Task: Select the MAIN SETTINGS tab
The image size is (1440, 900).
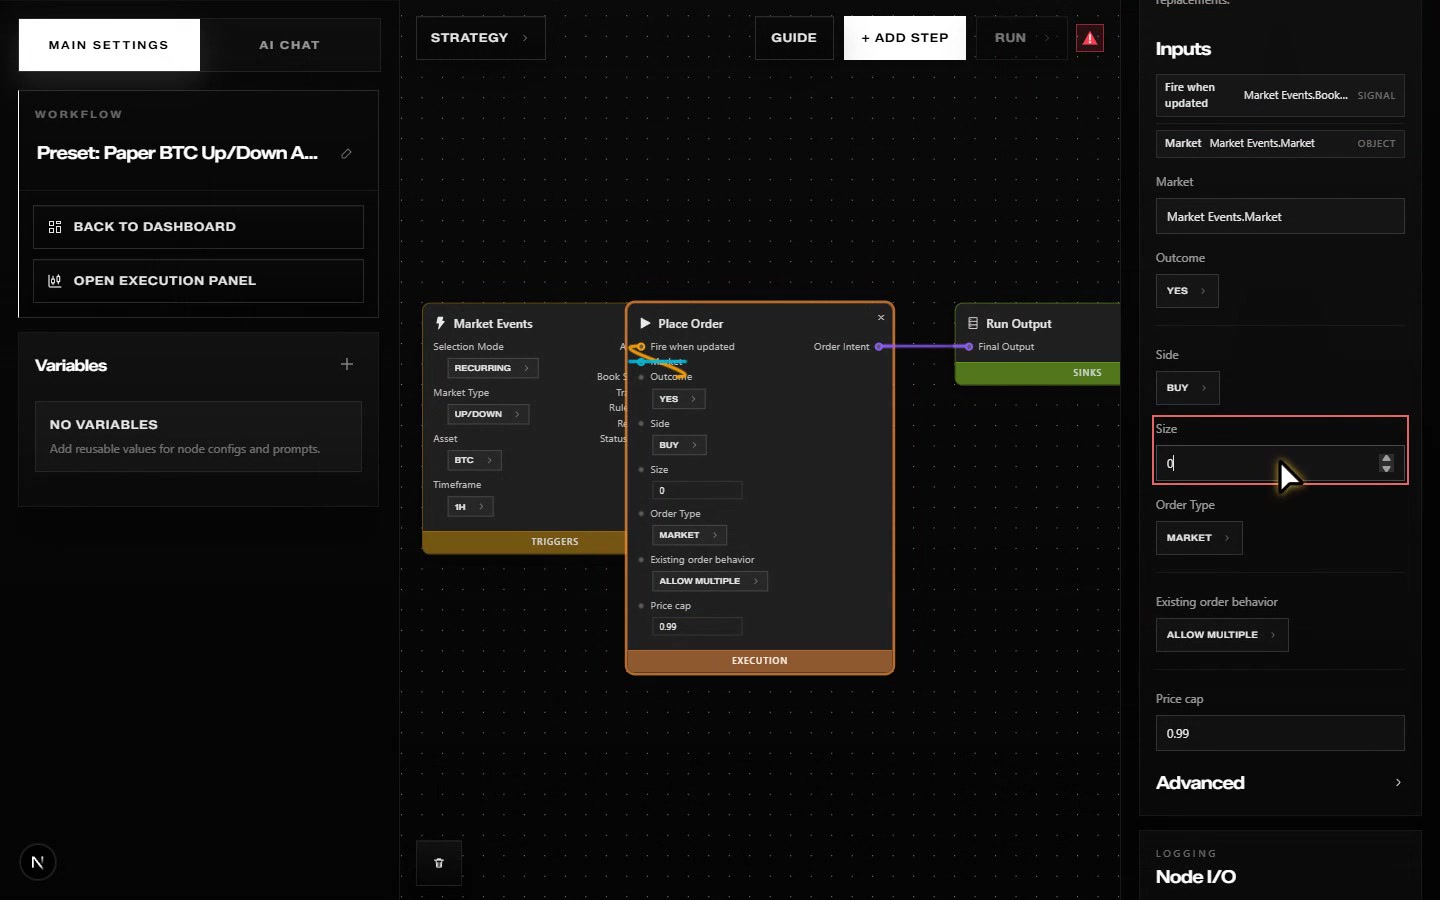Action: point(109,45)
